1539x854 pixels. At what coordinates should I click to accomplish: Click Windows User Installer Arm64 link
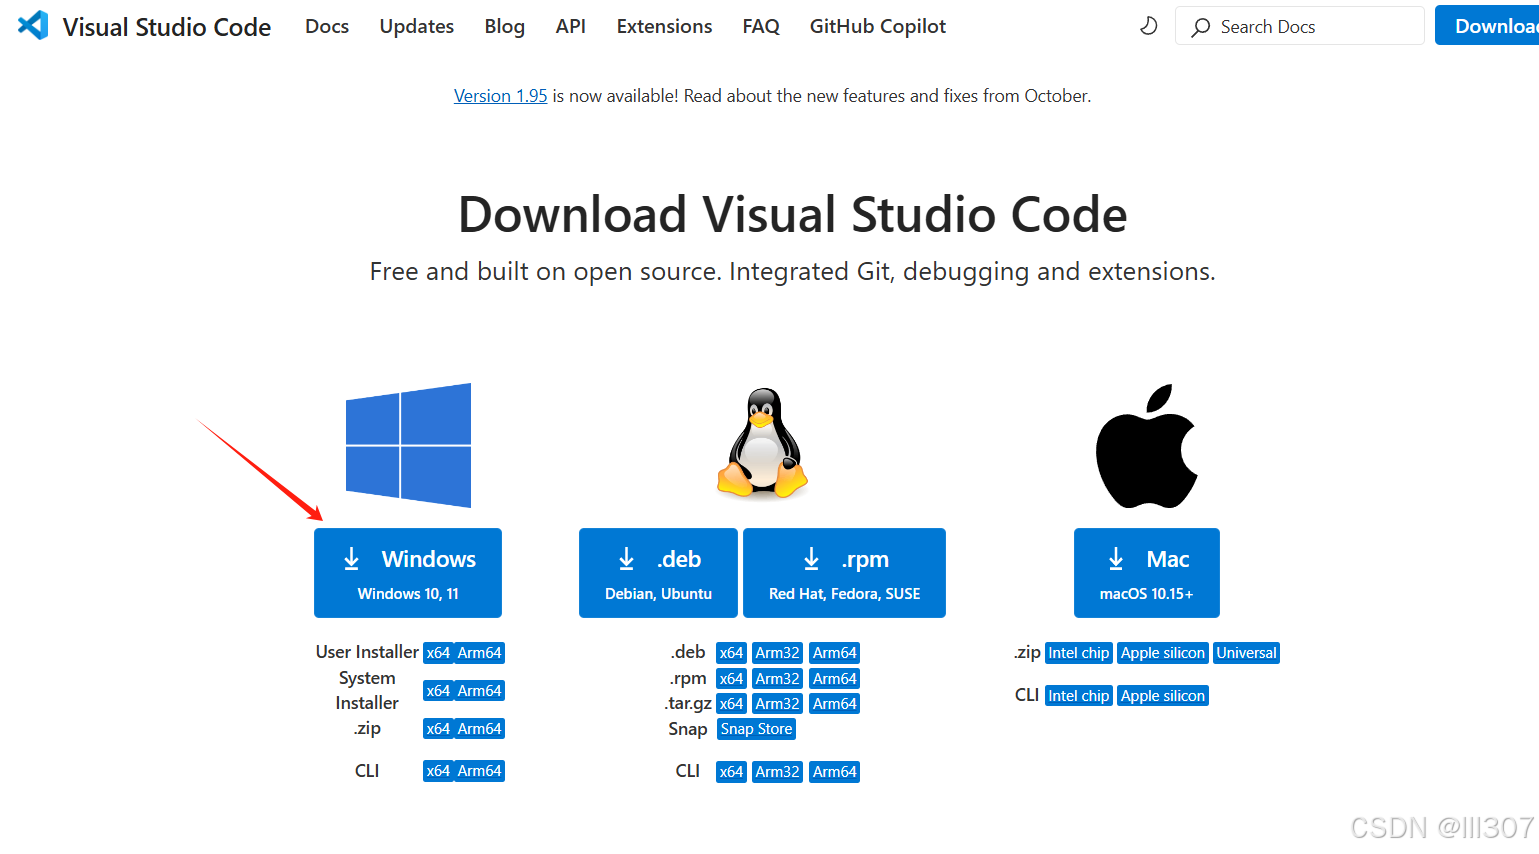(x=480, y=653)
